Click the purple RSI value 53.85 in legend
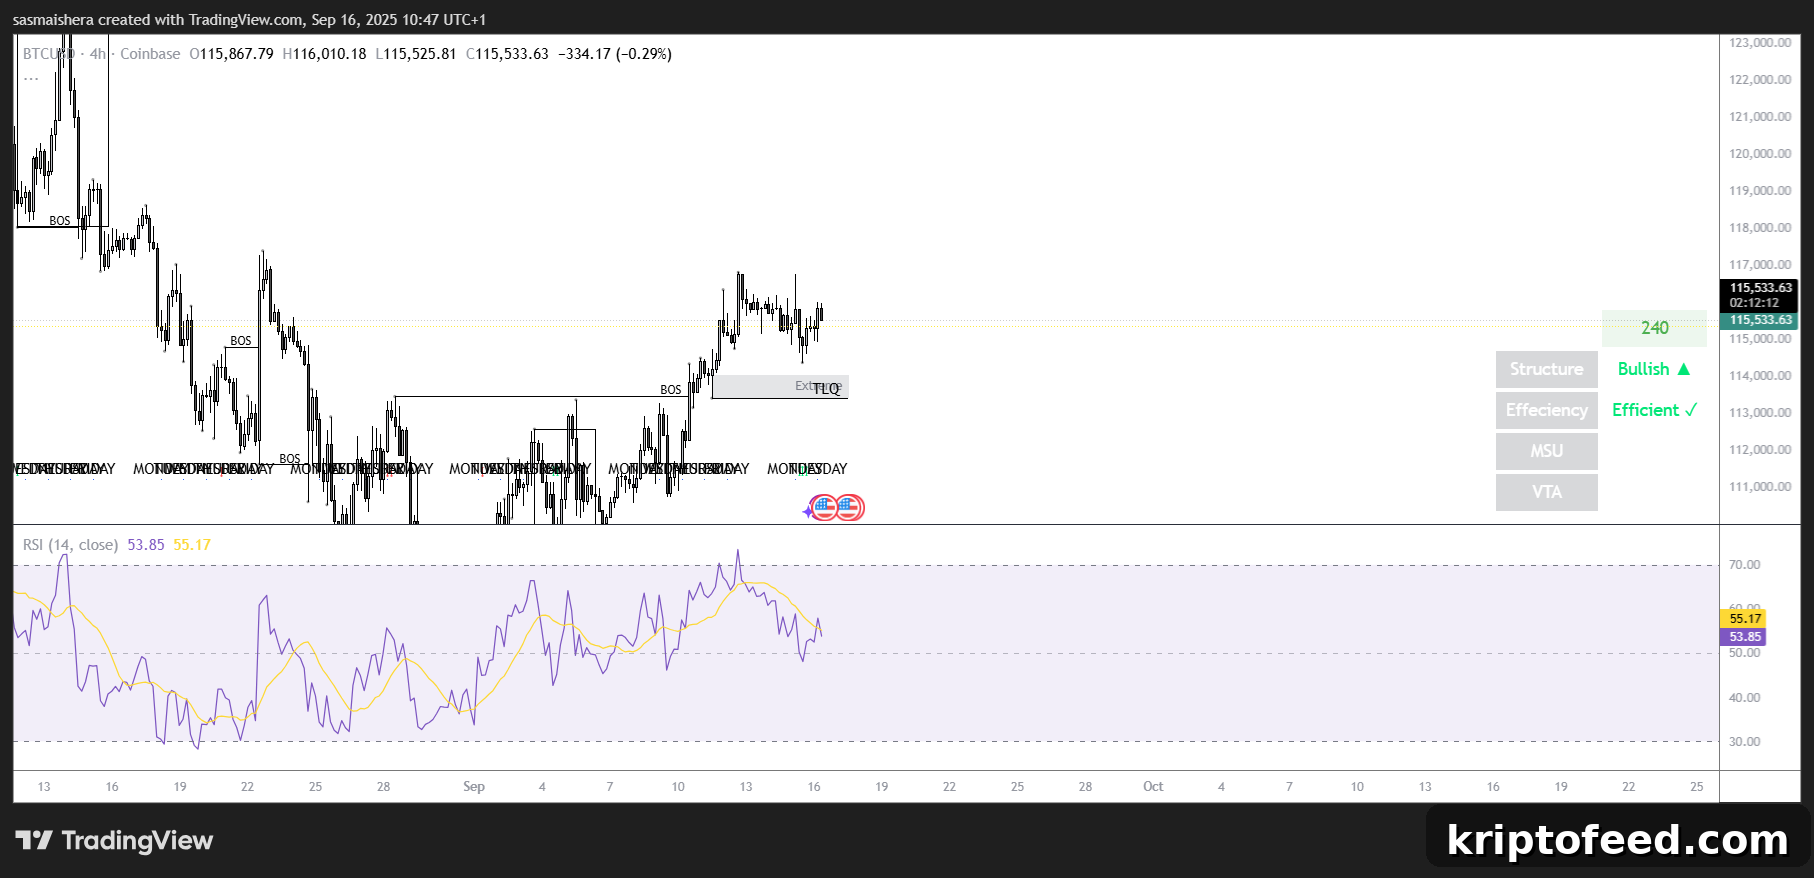The image size is (1814, 878). click(146, 545)
